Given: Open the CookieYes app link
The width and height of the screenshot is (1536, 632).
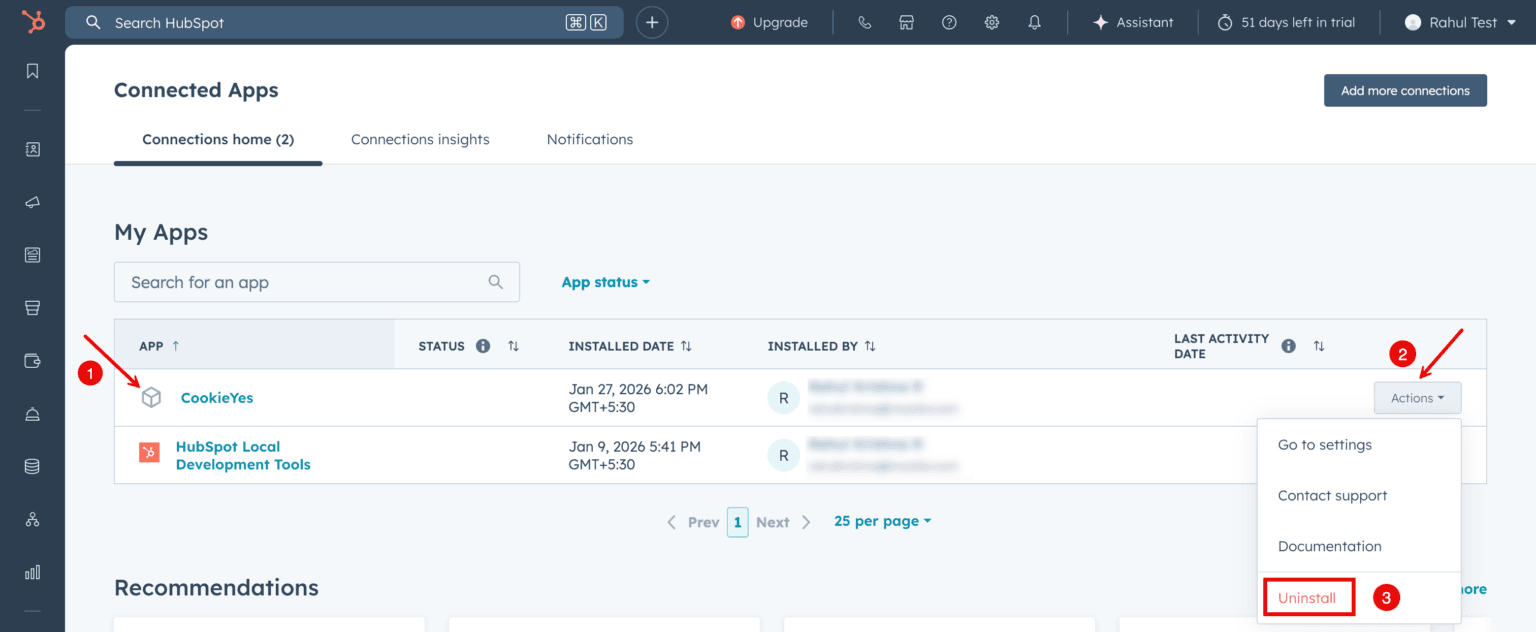Looking at the screenshot, I should coord(217,398).
